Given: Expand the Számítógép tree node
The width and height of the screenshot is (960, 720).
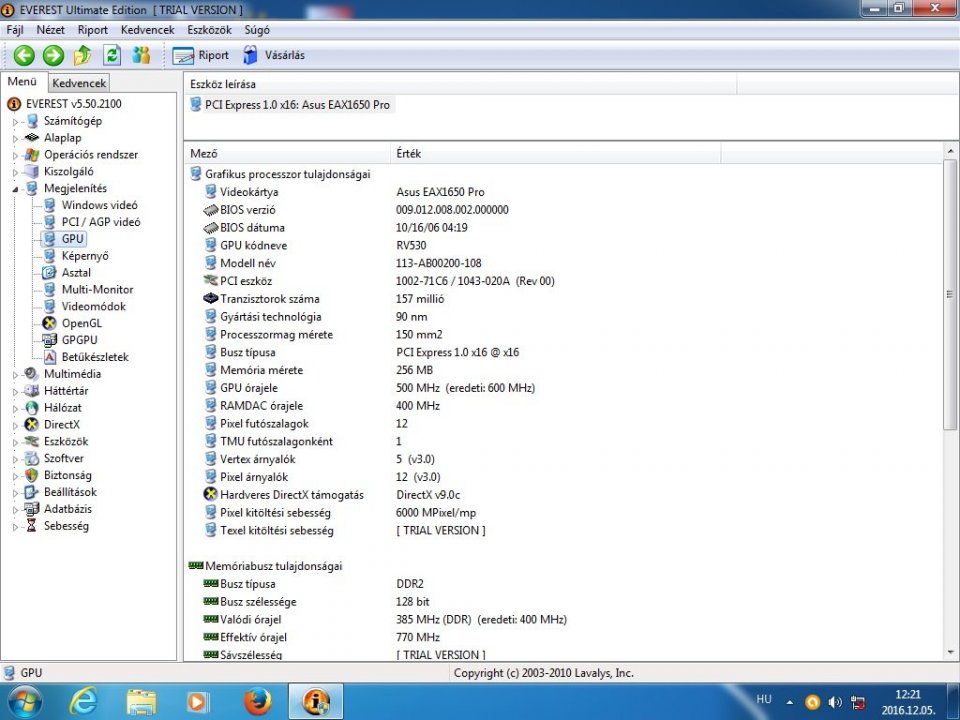Looking at the screenshot, I should tap(16, 122).
